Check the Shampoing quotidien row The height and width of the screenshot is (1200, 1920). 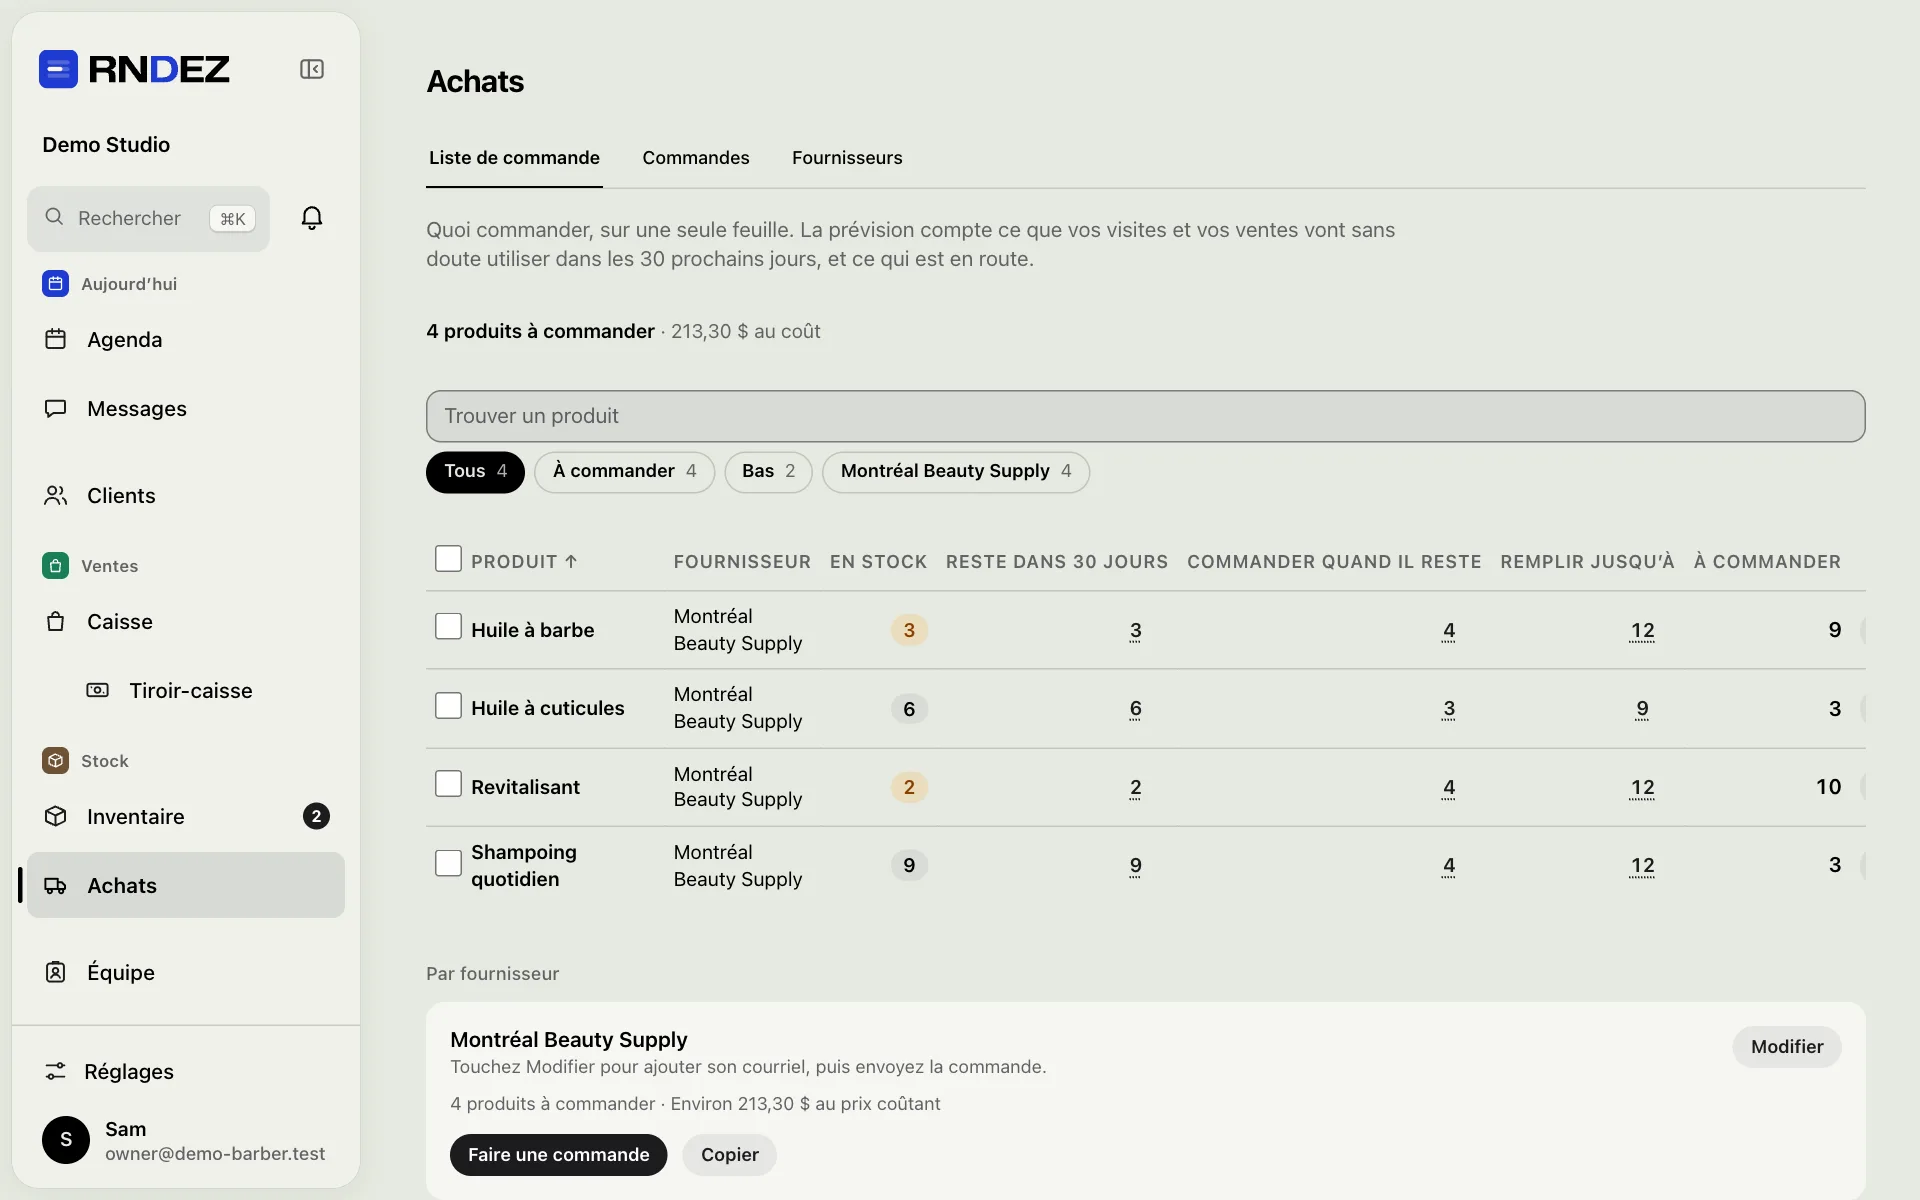click(448, 863)
